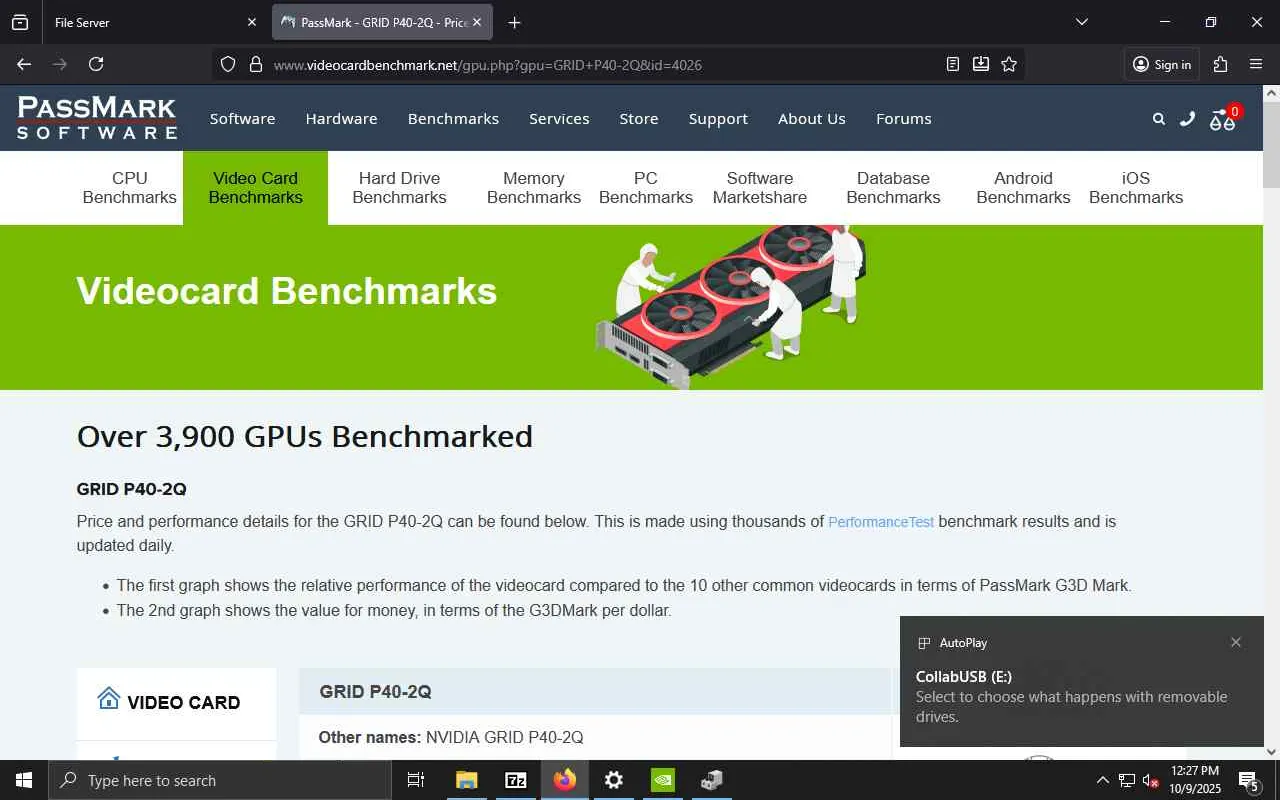Open Settings gear on the taskbar

(614, 780)
